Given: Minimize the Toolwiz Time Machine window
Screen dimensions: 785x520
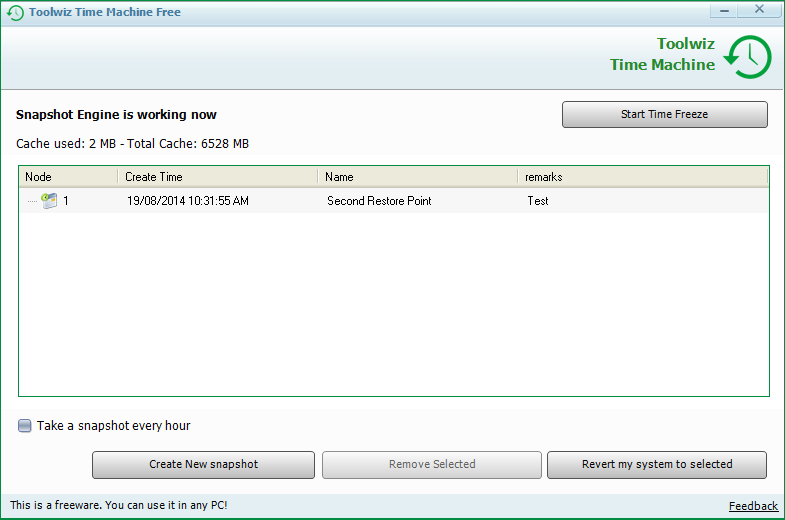Looking at the screenshot, I should coord(724,10).
